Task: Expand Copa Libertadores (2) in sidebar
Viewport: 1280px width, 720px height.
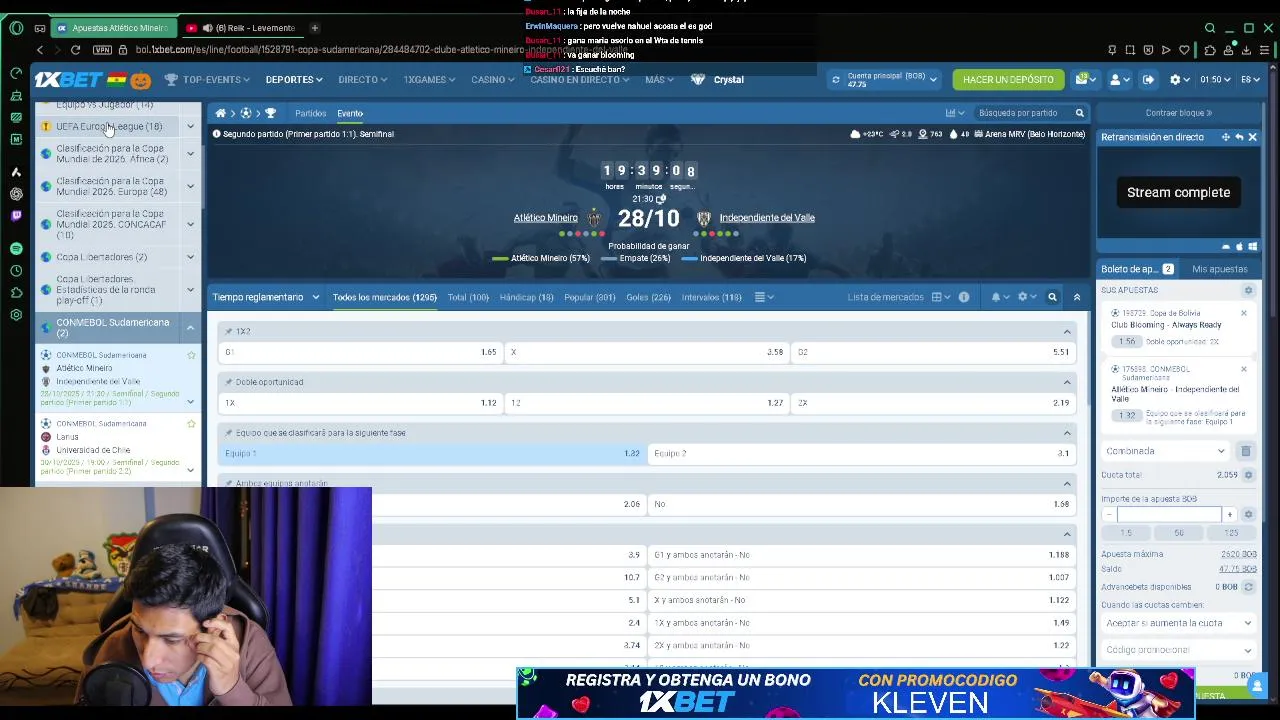Action: (x=190, y=257)
